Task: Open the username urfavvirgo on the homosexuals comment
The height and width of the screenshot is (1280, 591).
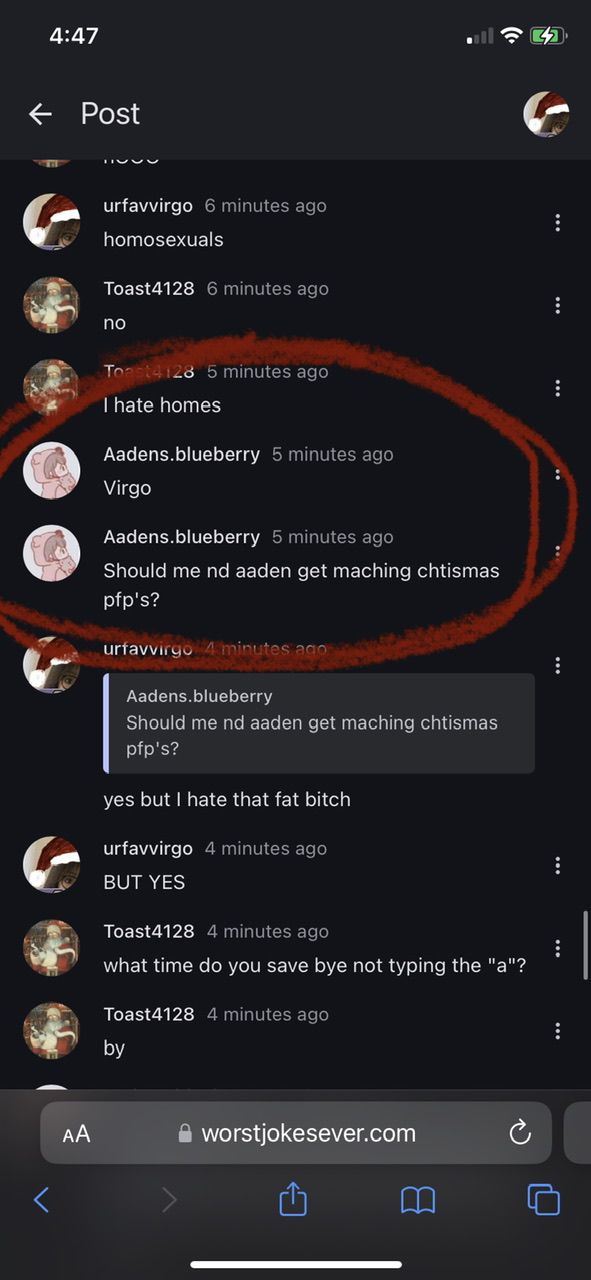Action: [x=148, y=205]
